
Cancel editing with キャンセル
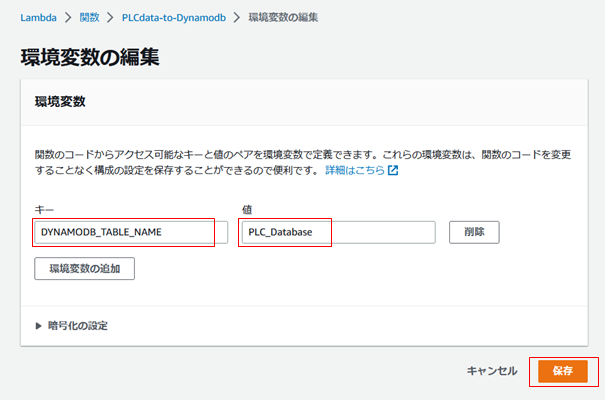(492, 371)
